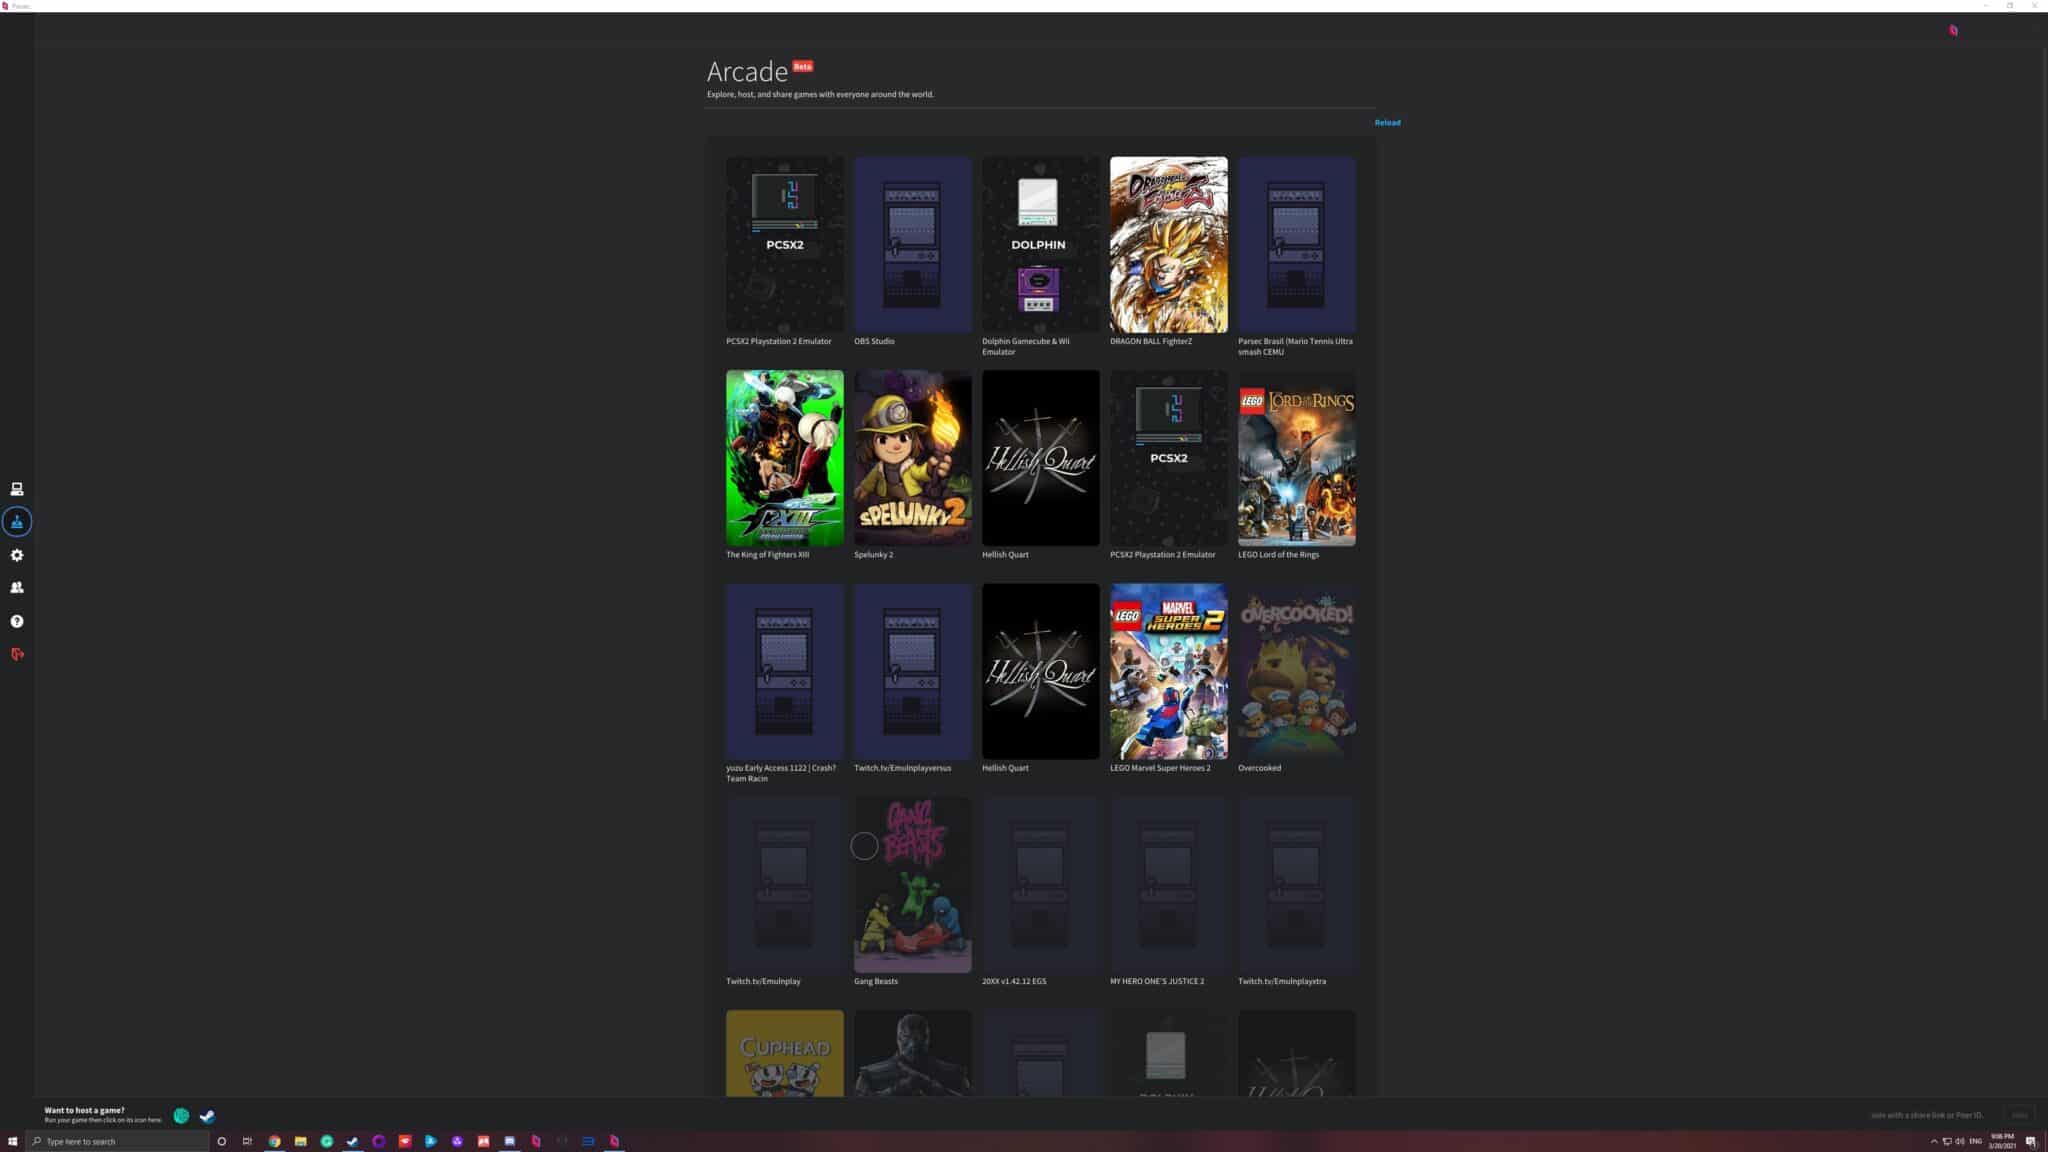This screenshot has height=1152, width=2048.
Task: Open the Help question mark icon
Action: (x=17, y=621)
